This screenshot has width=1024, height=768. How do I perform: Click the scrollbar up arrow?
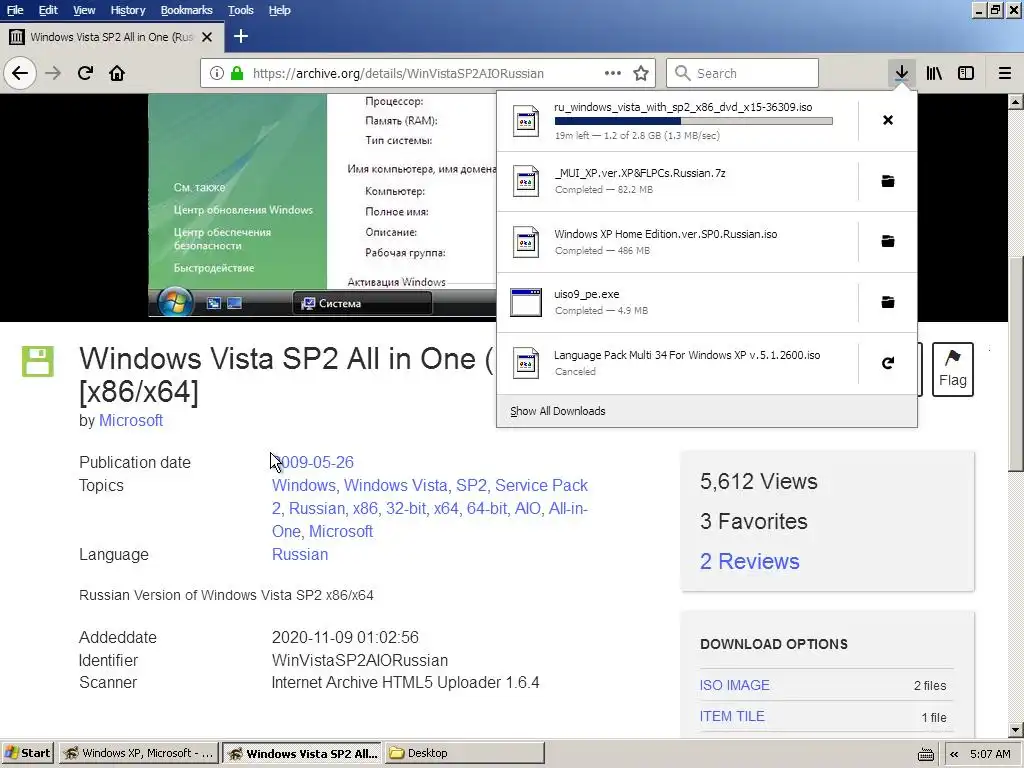1015,101
